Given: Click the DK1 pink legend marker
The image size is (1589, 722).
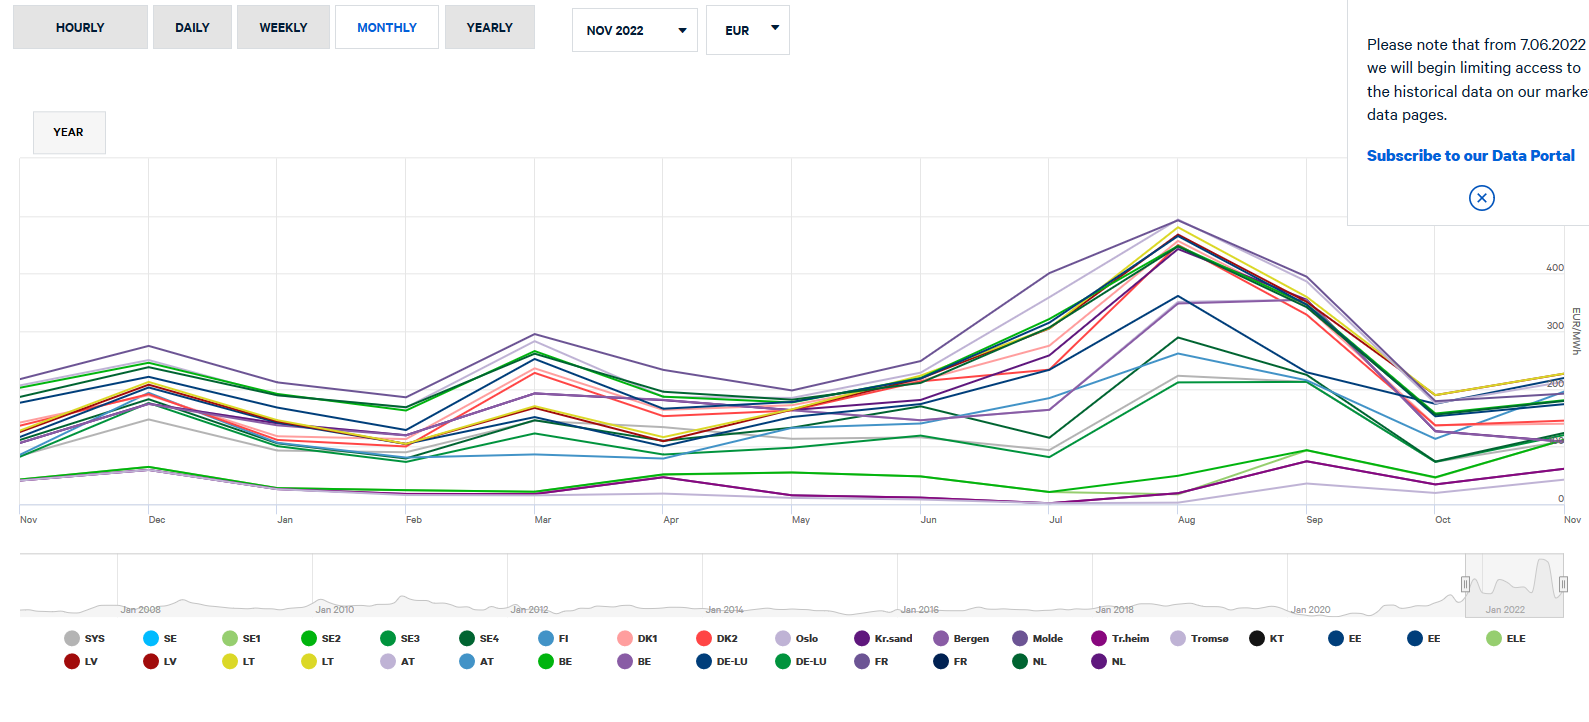Looking at the screenshot, I should click(625, 638).
